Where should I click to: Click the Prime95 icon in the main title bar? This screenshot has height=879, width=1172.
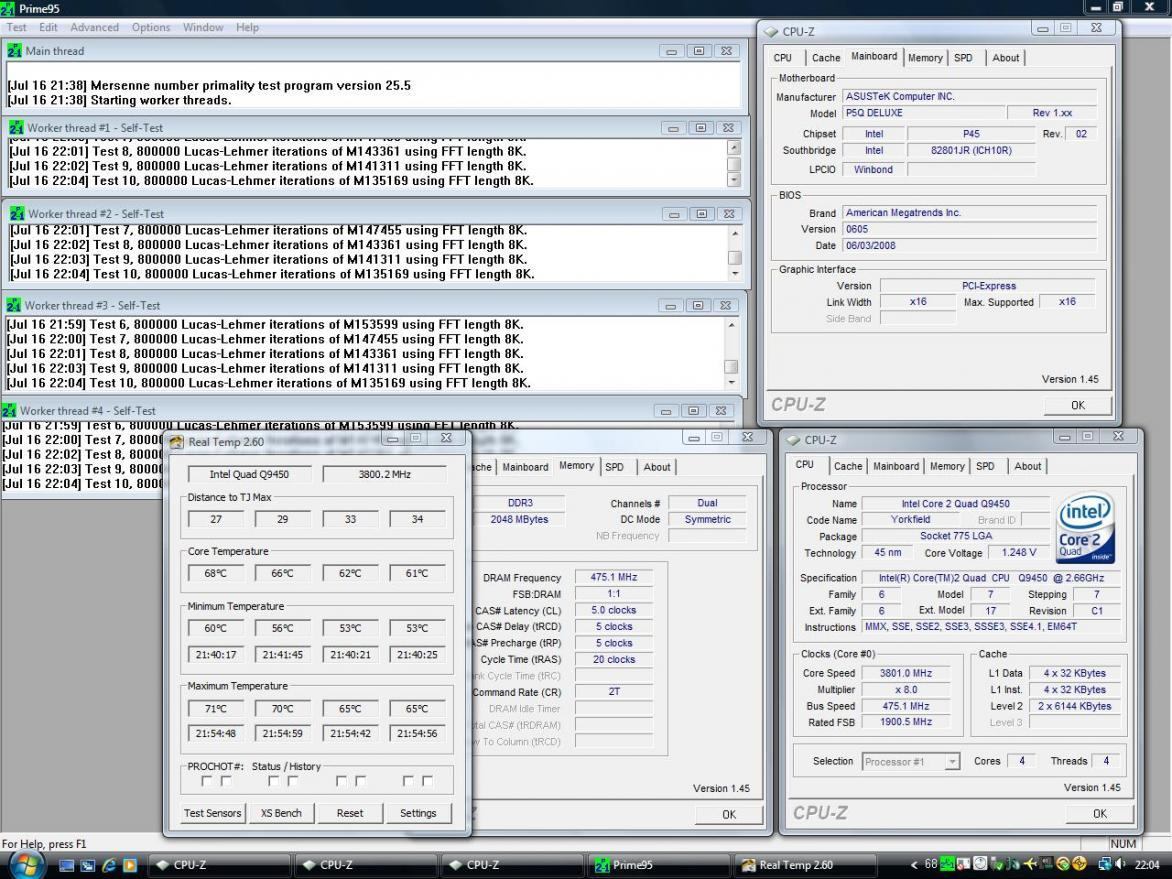[7, 8]
